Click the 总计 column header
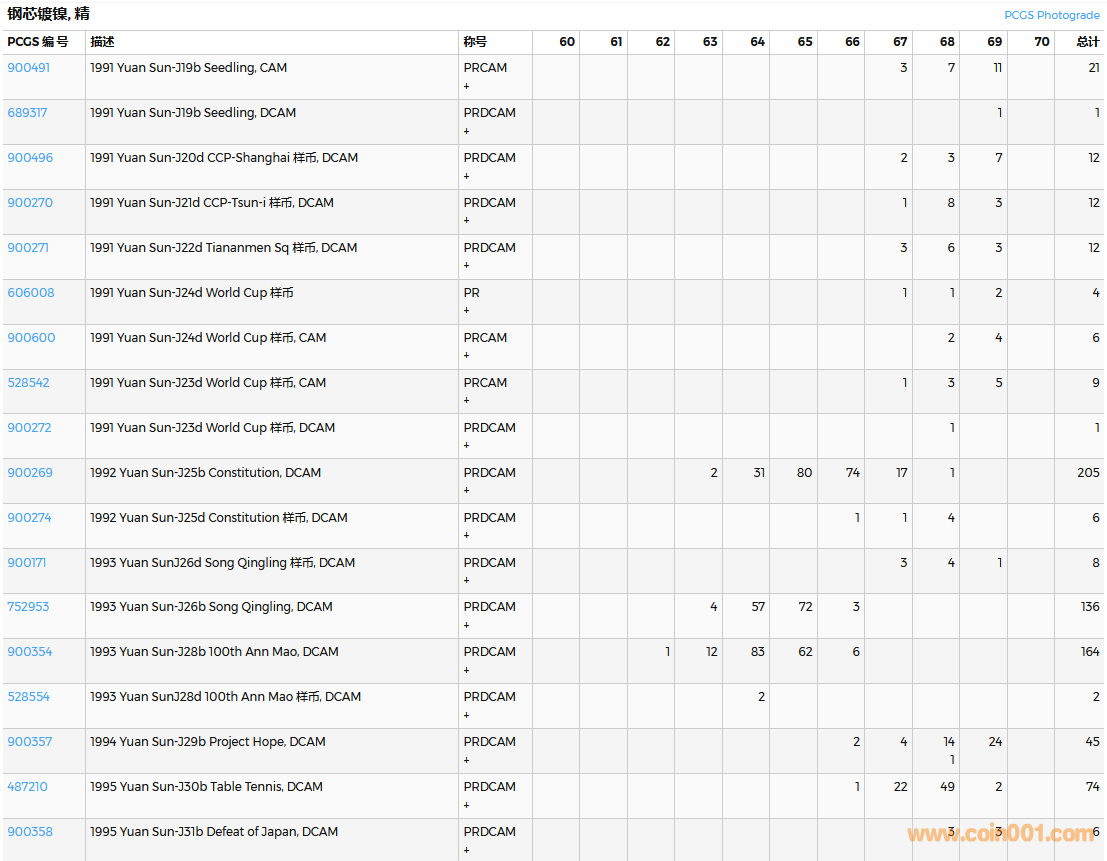Image resolution: width=1107 pixels, height=861 pixels. (x=1087, y=42)
